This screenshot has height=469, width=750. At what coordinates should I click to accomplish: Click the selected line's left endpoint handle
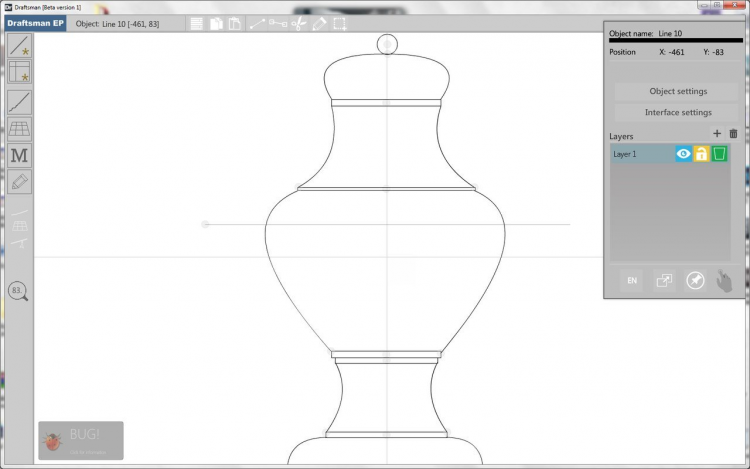tap(205, 224)
